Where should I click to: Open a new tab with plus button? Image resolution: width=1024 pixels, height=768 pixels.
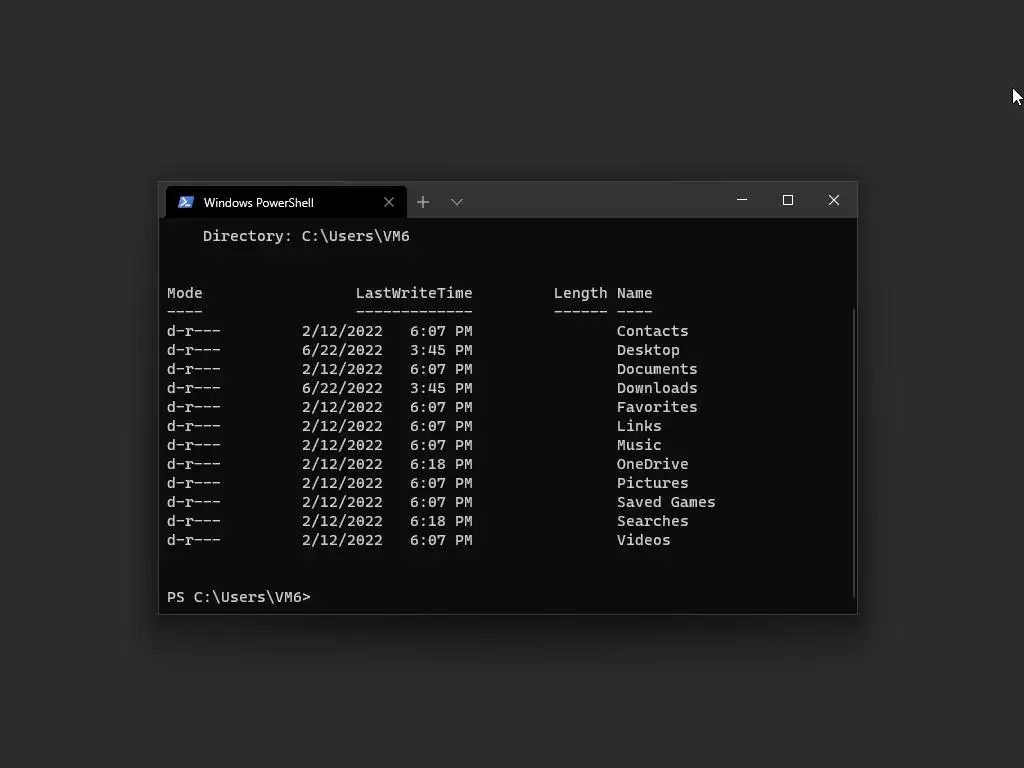[423, 202]
